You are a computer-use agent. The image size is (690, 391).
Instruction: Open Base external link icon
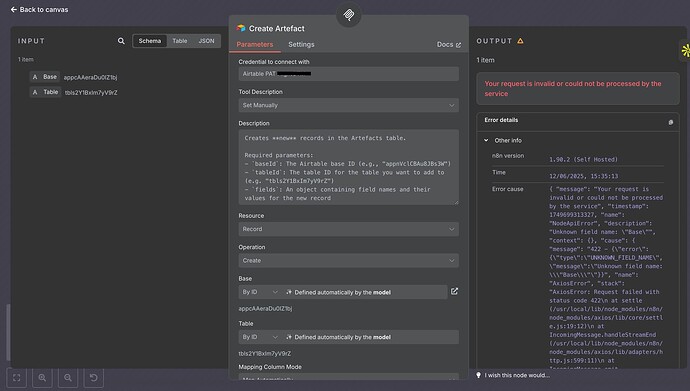(454, 291)
